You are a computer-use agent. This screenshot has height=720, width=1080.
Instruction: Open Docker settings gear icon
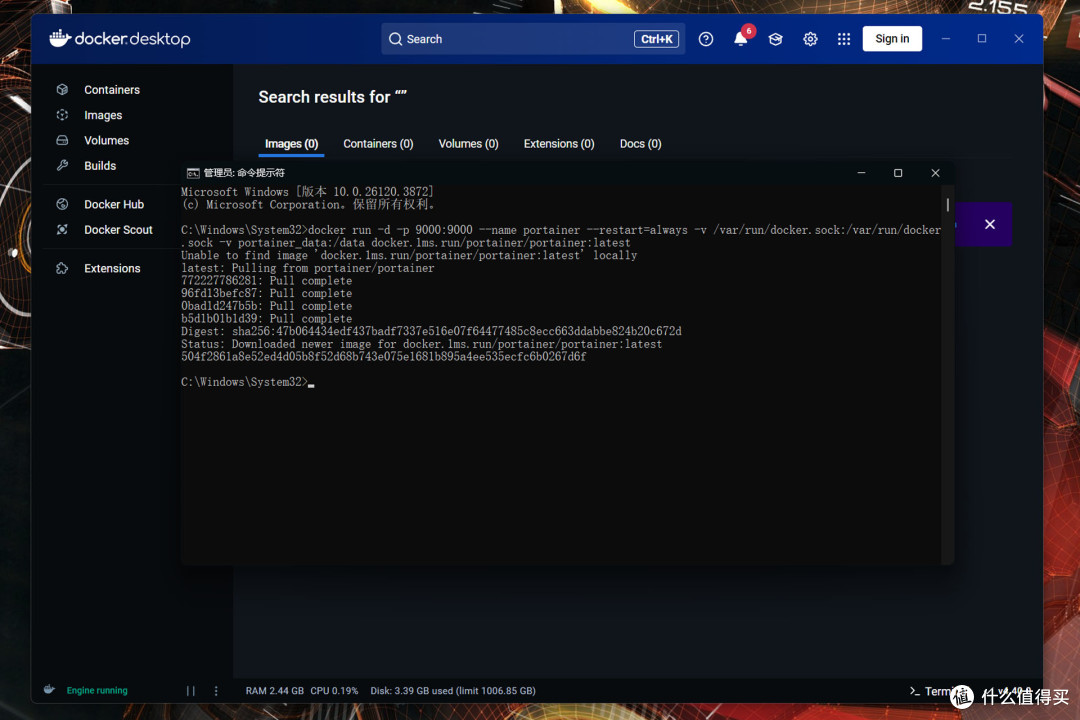(810, 39)
